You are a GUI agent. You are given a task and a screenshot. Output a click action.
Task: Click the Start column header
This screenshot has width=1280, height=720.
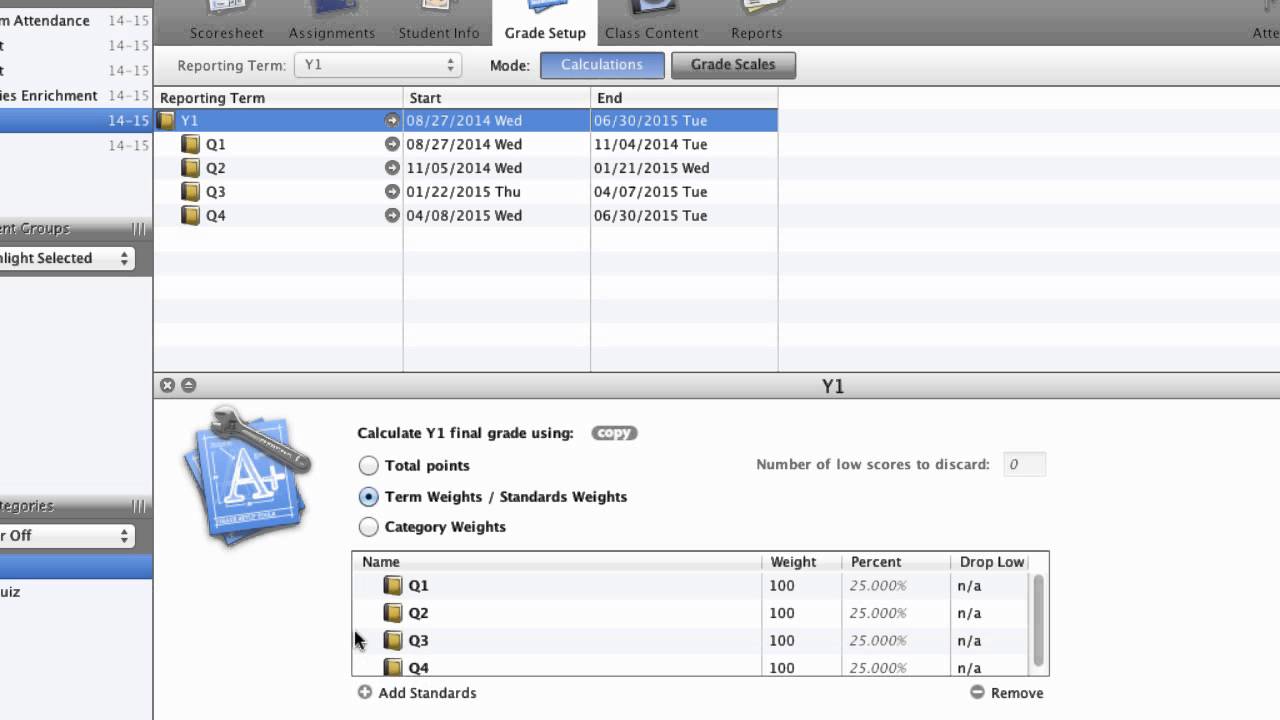(x=497, y=98)
